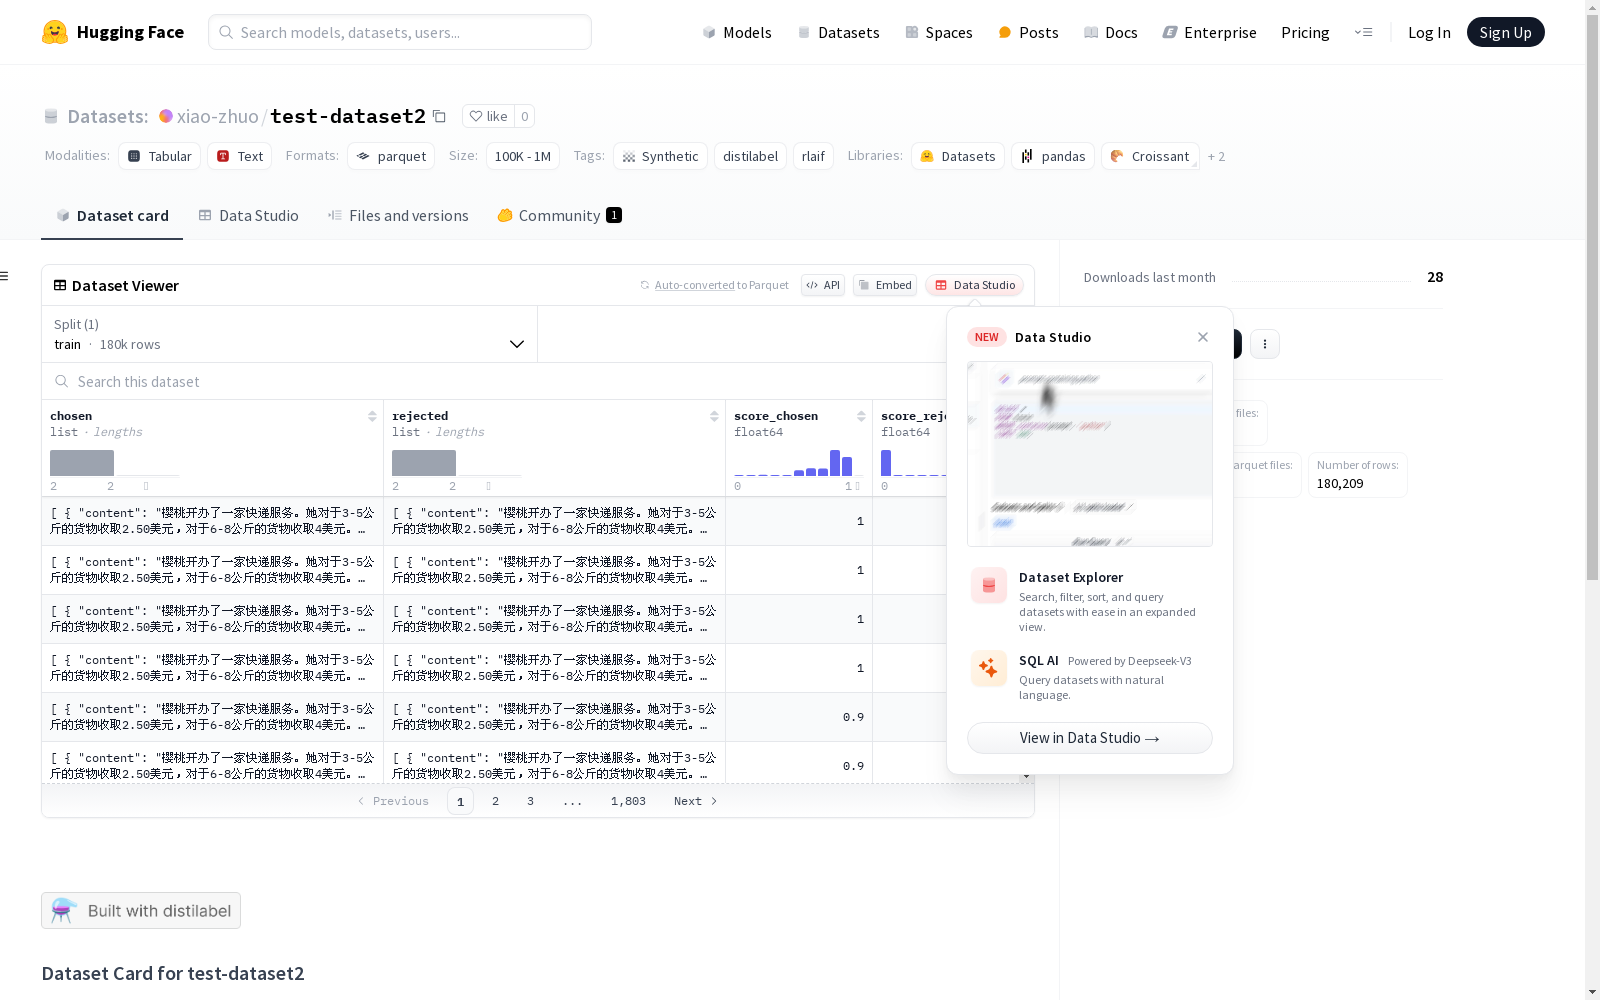The width and height of the screenshot is (1600, 1000).
Task: Open the Community tab
Action: [x=559, y=215]
